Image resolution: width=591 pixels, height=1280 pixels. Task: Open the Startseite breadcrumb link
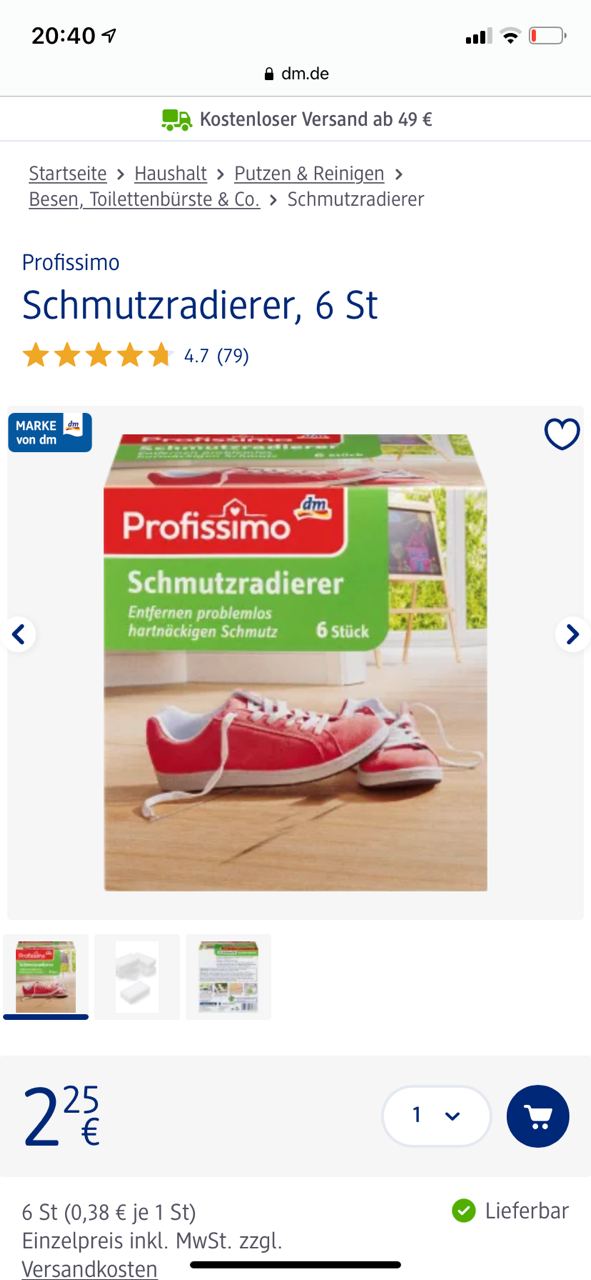click(68, 173)
